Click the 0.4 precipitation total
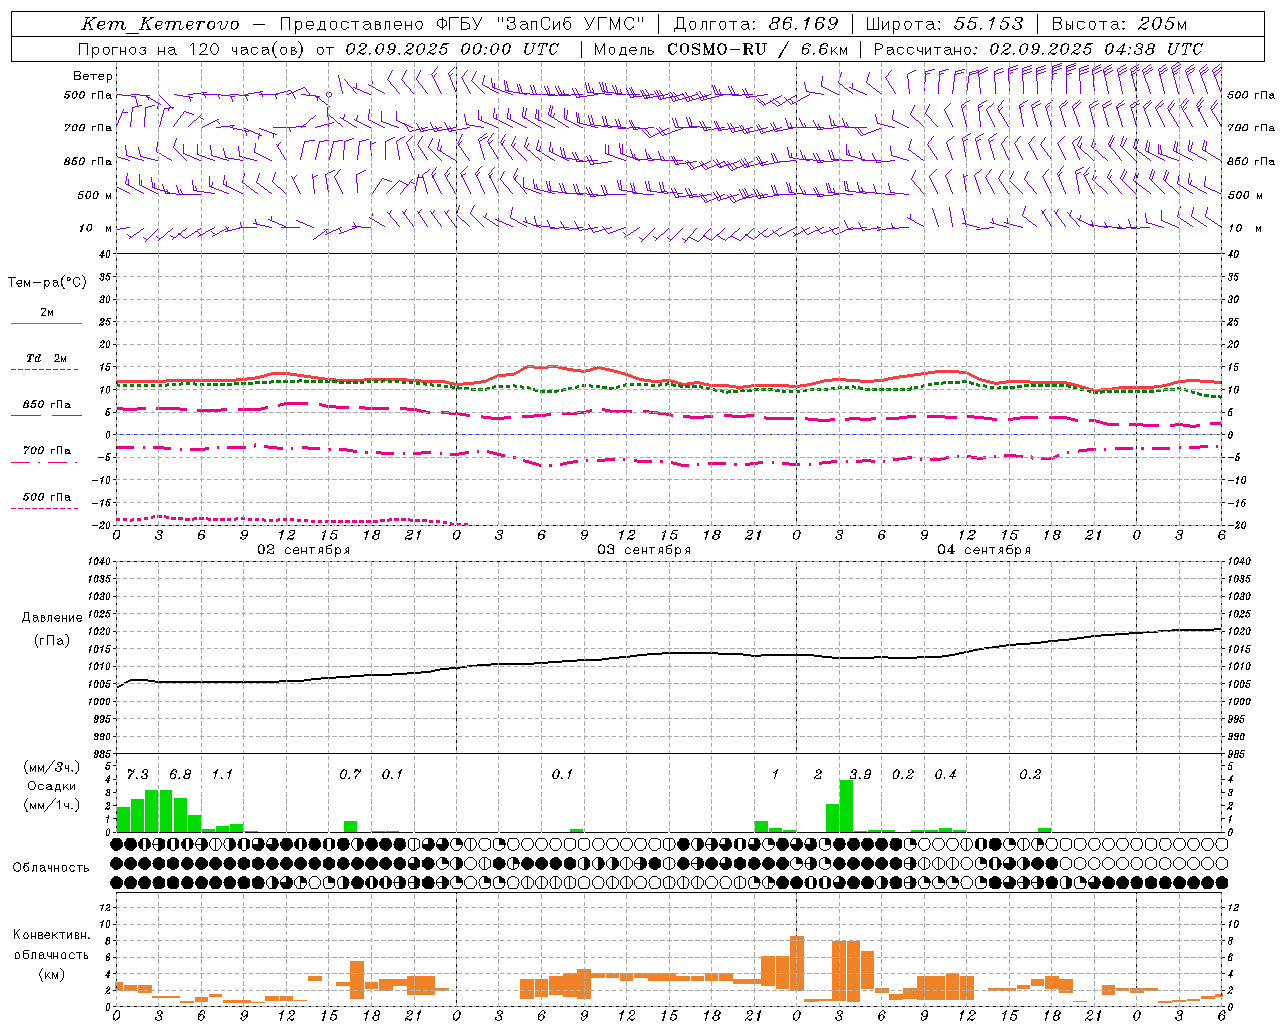Screen dimensions: 1280x1024 pos(945,775)
